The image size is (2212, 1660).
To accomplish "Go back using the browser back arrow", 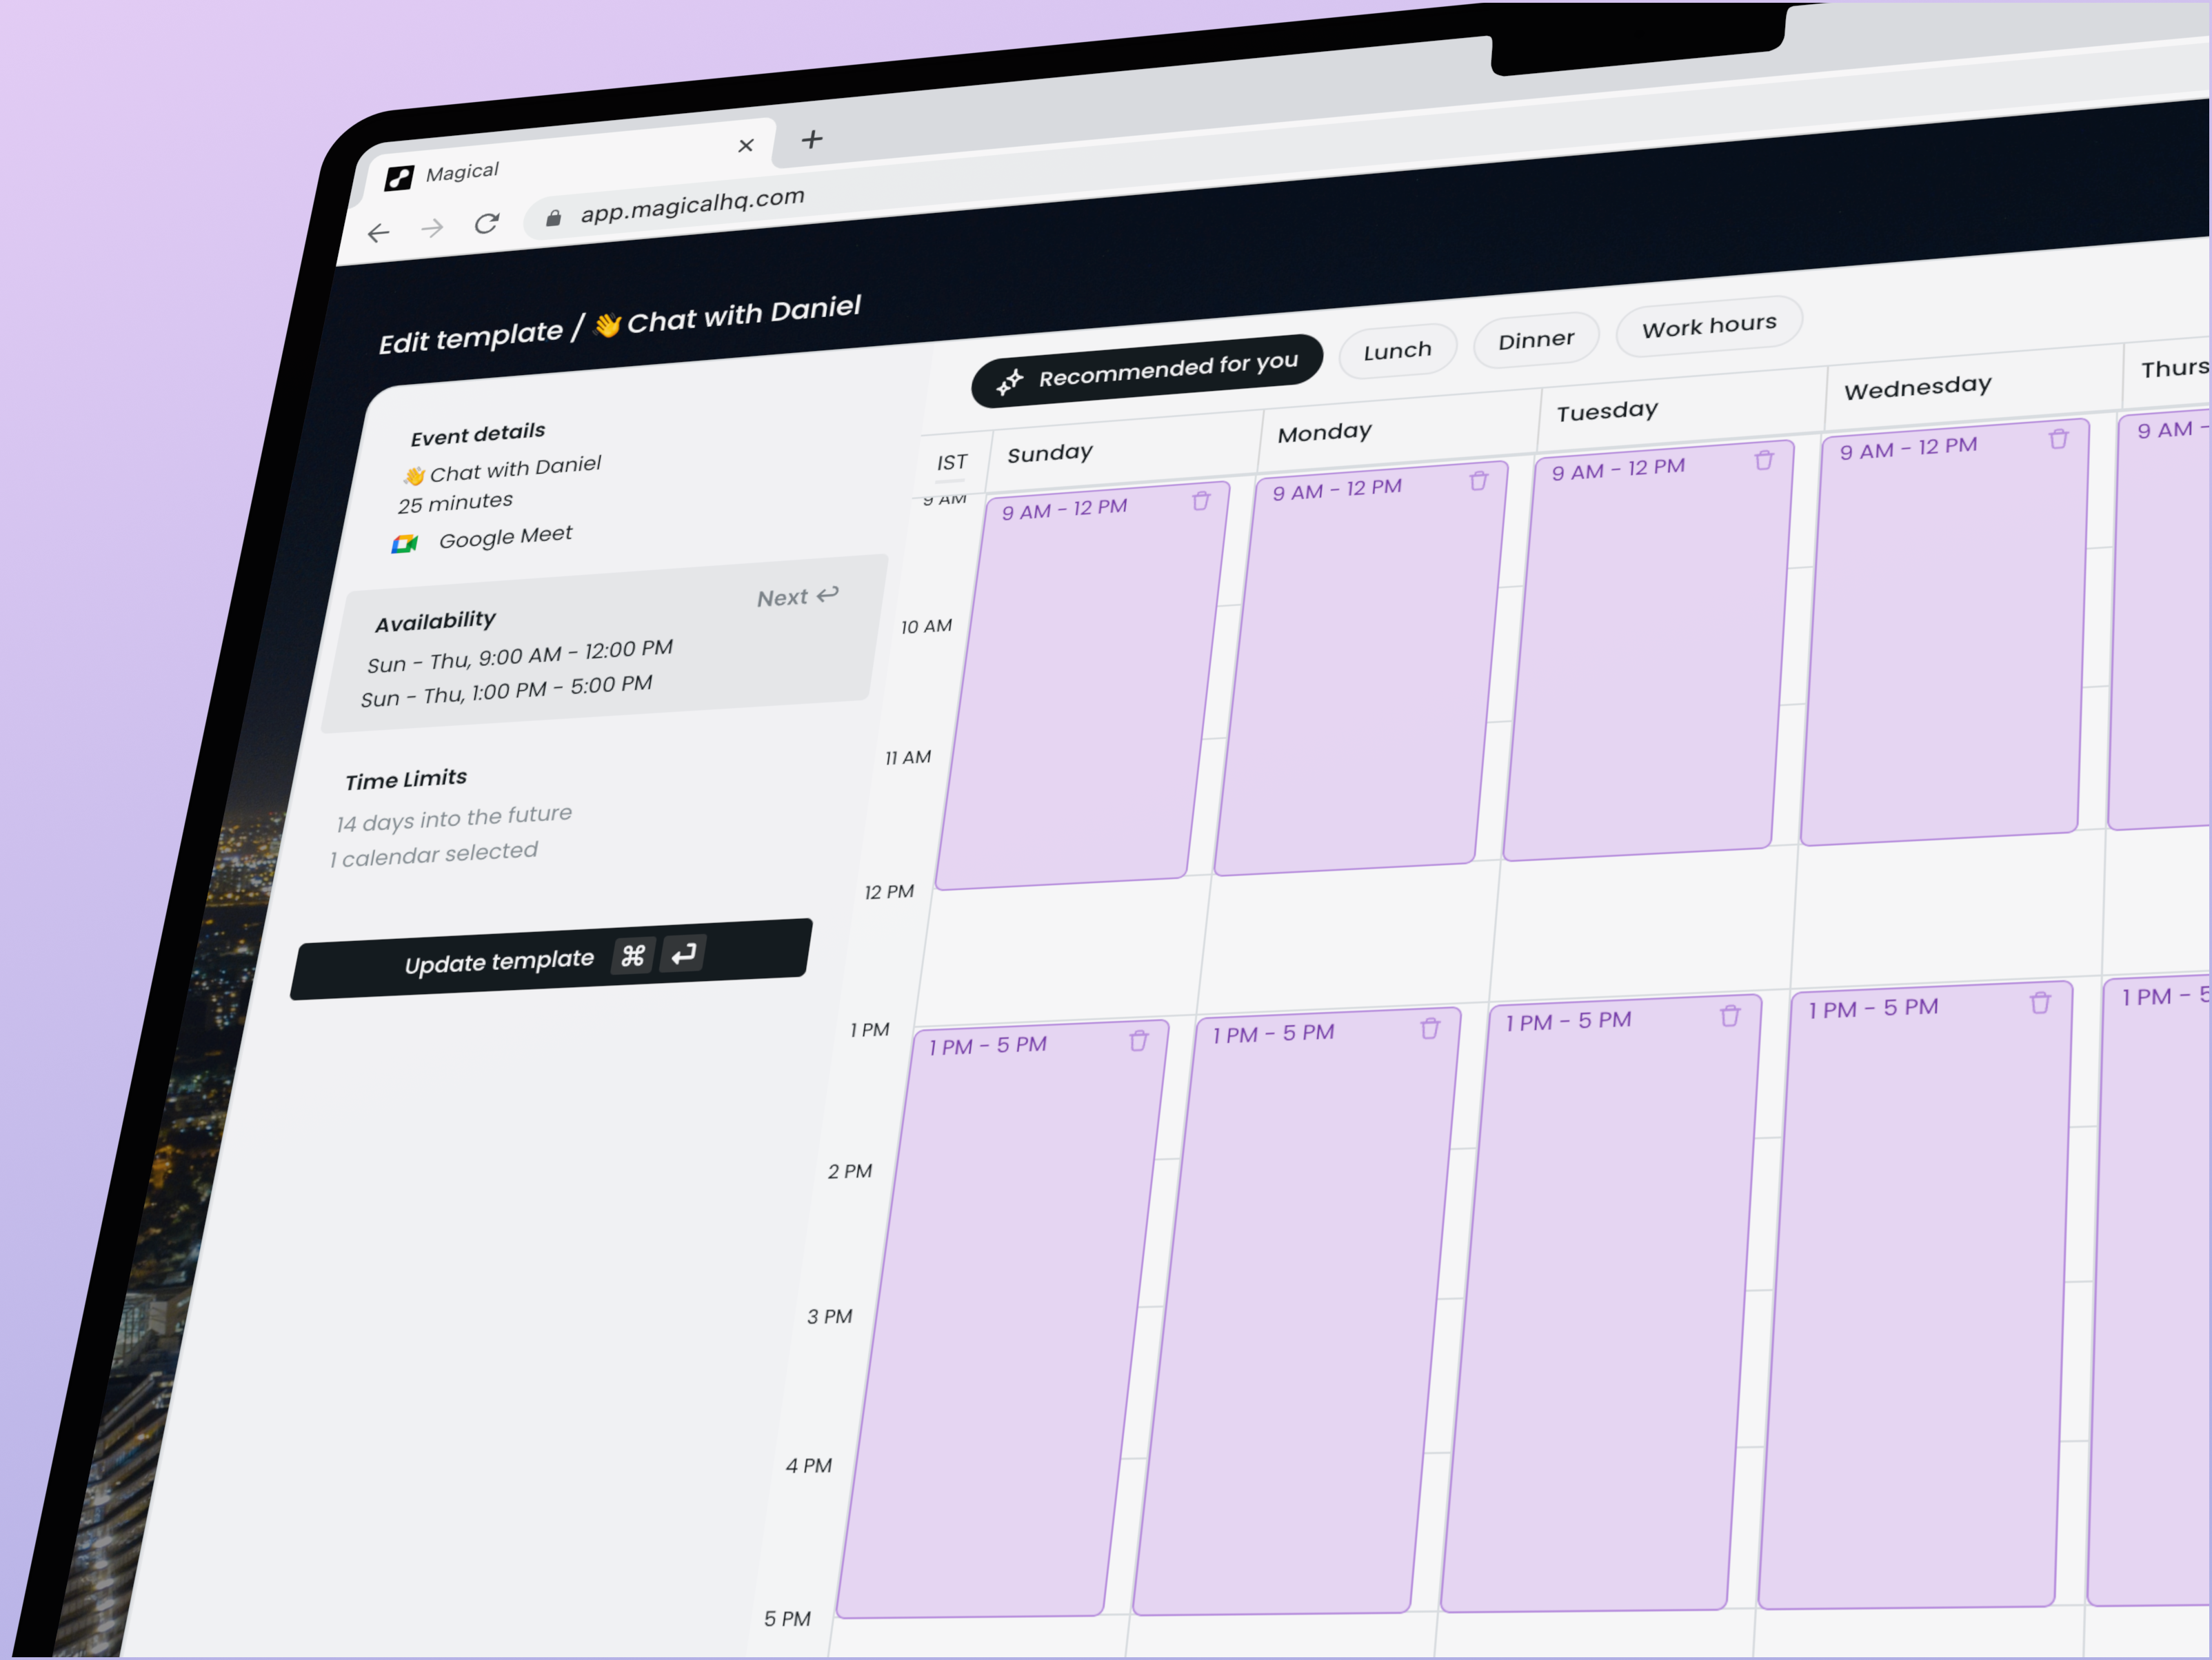I will [x=378, y=233].
